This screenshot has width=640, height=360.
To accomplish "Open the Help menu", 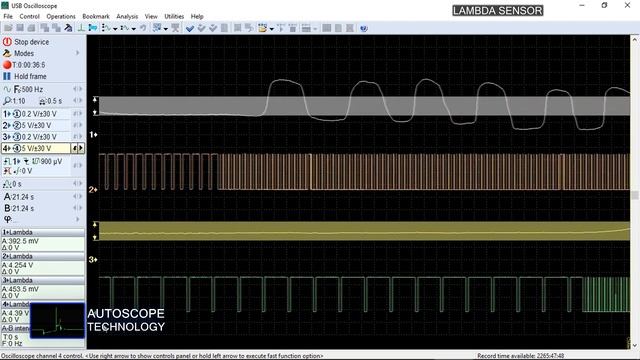I will click(197, 16).
